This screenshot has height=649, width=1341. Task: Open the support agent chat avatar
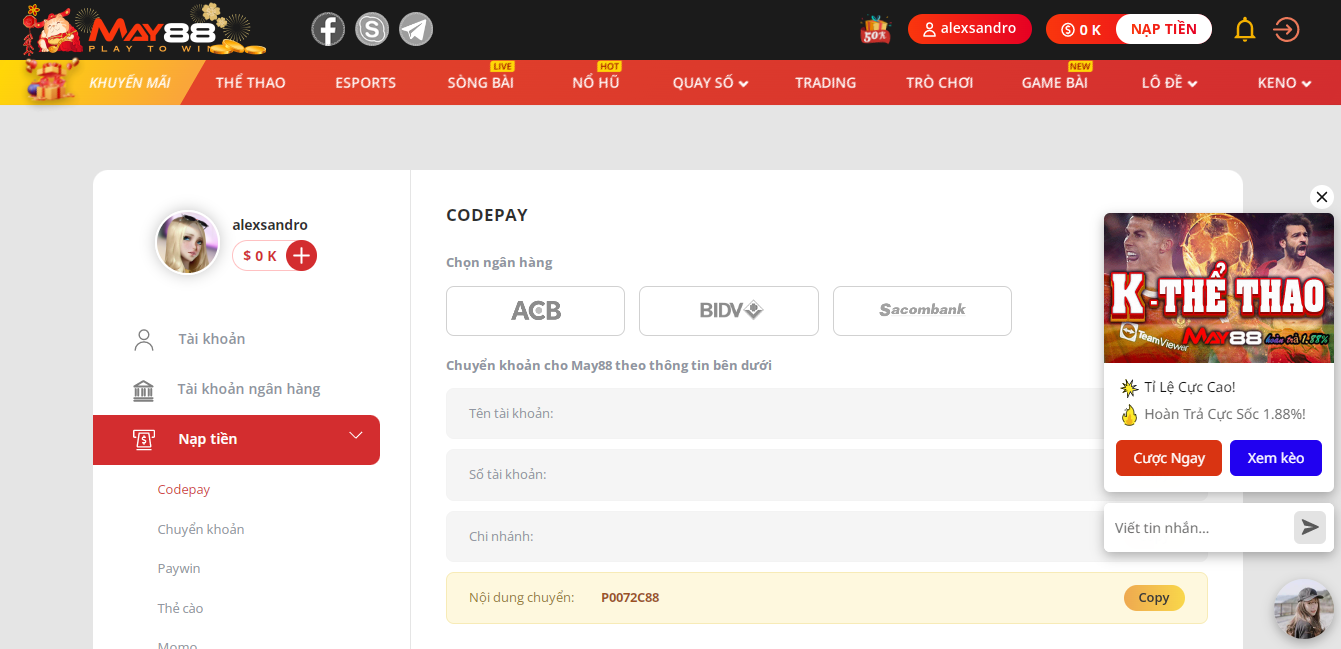point(1304,609)
